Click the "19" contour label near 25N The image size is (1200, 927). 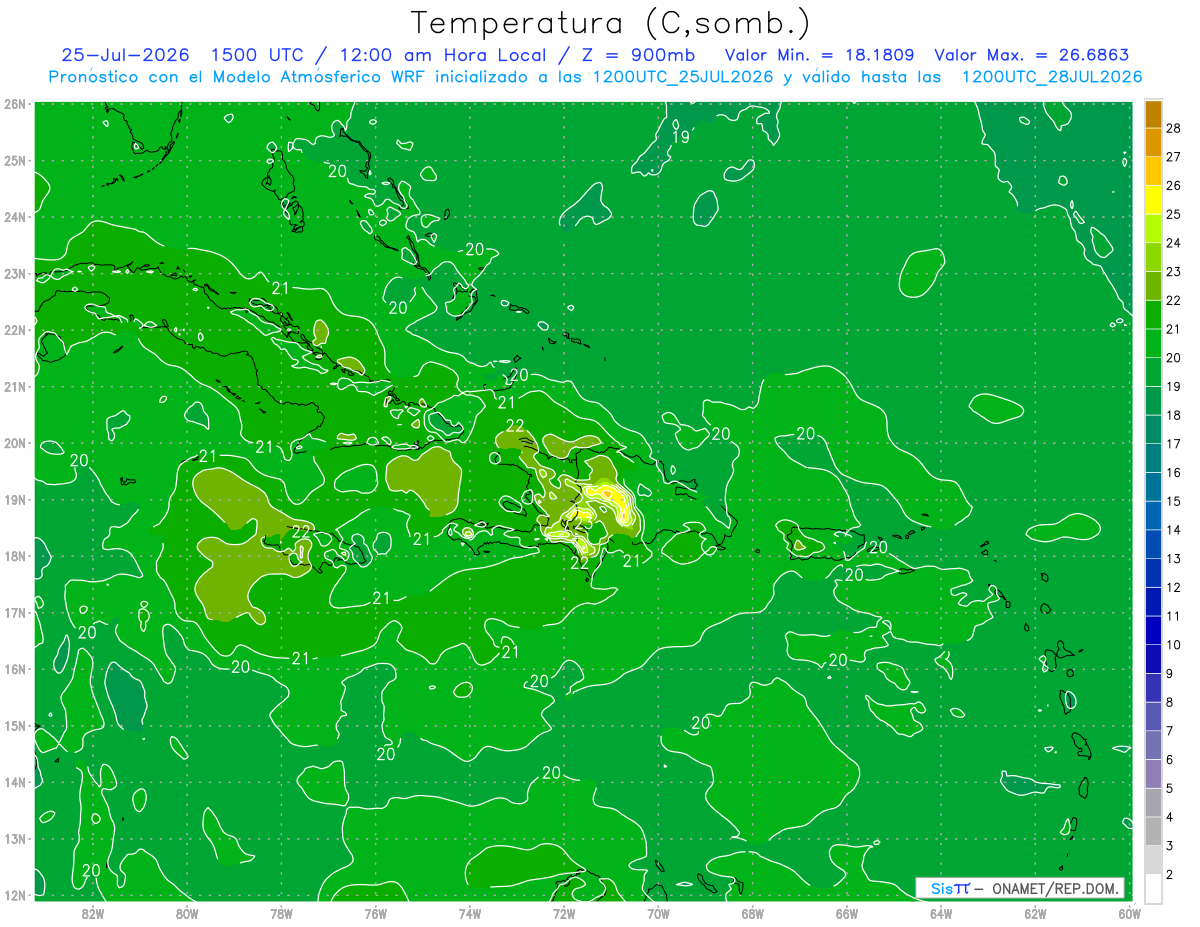point(681,137)
